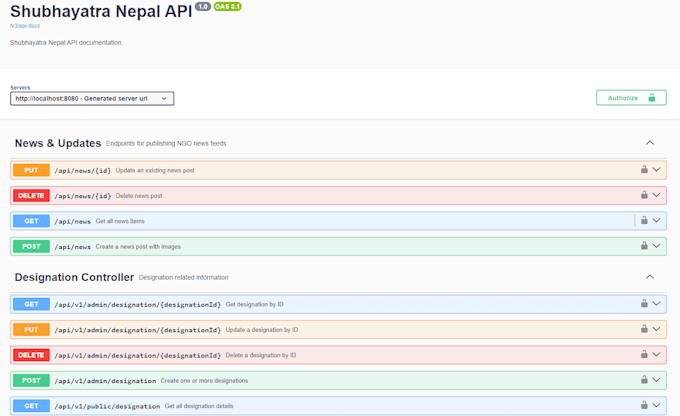
Task: Click the GET badge for /api/news
Action: click(31, 221)
